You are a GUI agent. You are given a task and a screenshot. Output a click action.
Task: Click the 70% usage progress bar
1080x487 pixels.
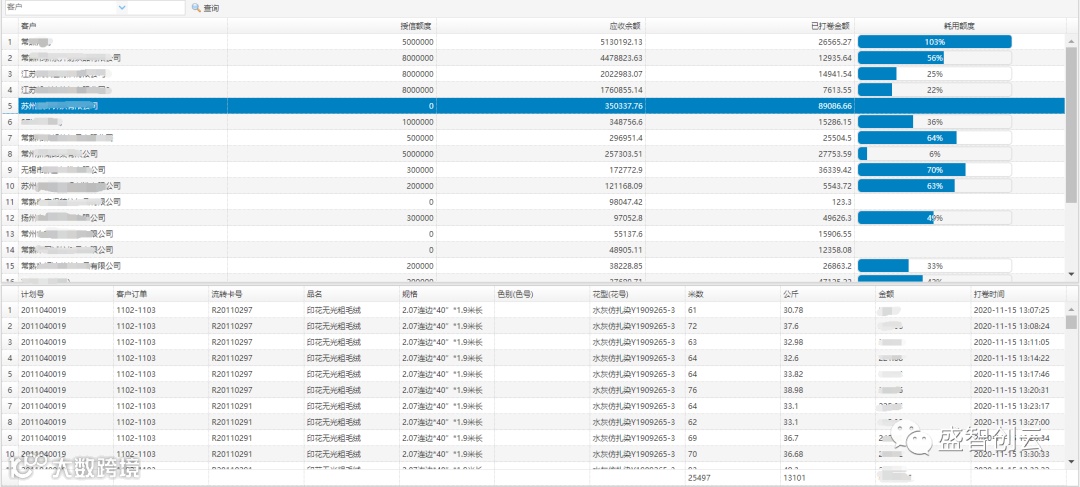(x=935, y=169)
